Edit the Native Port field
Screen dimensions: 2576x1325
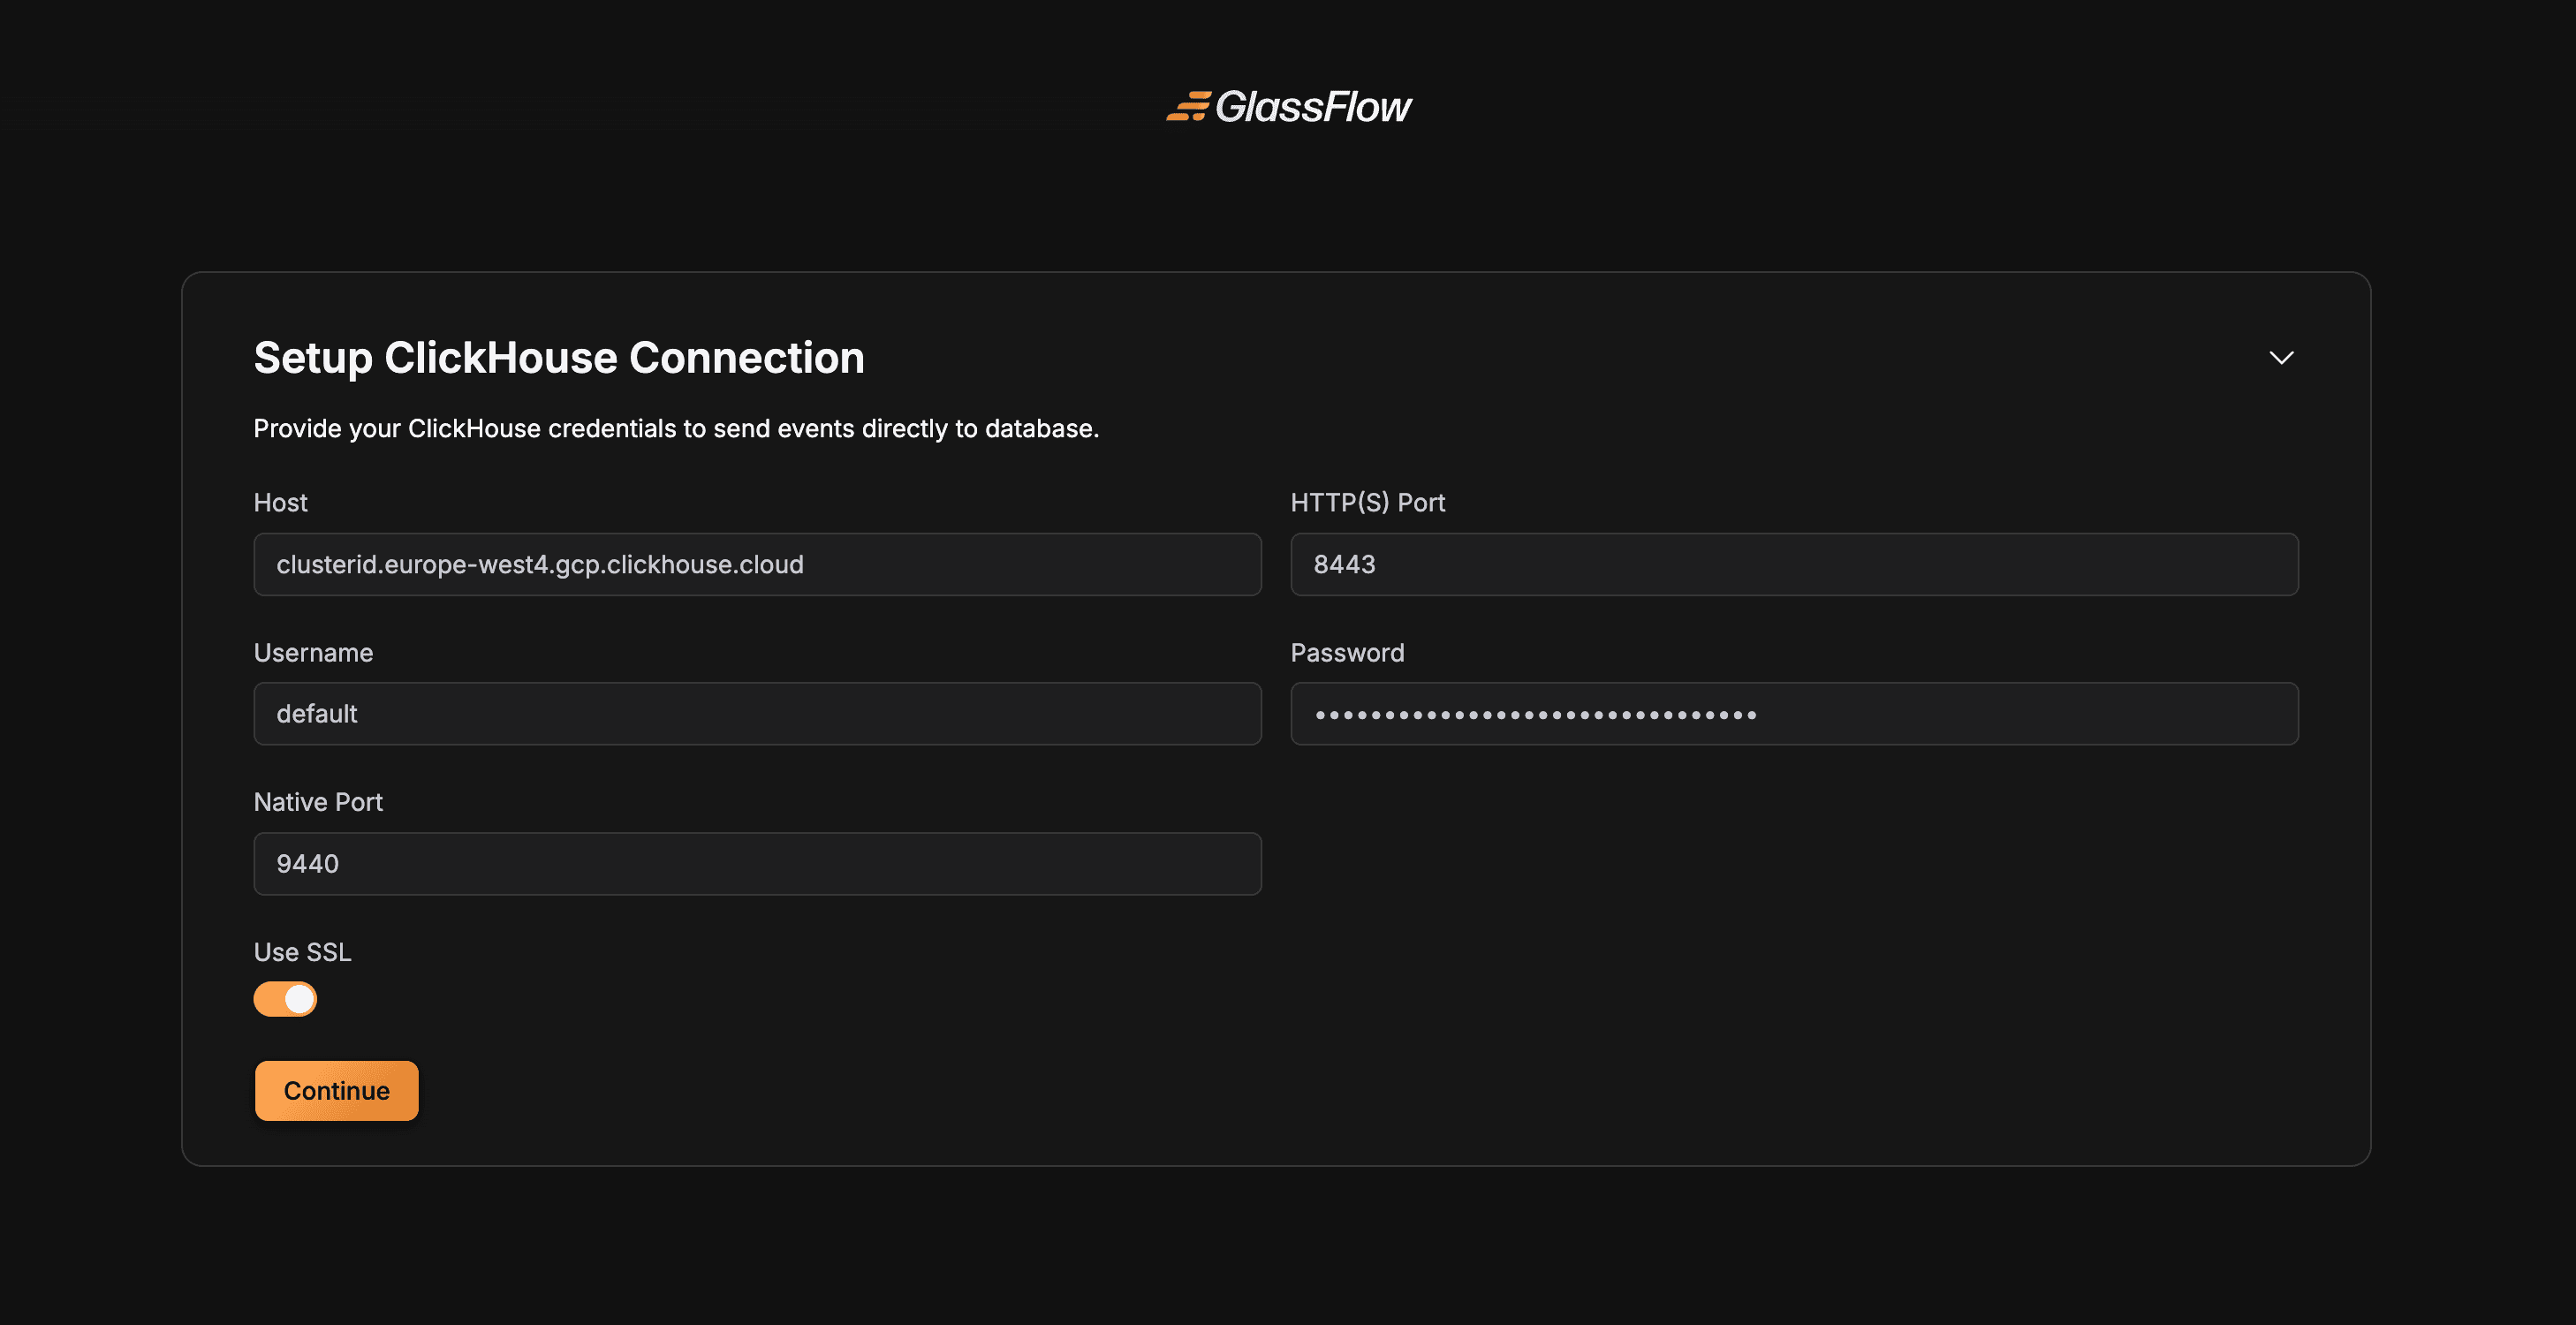[x=757, y=864]
